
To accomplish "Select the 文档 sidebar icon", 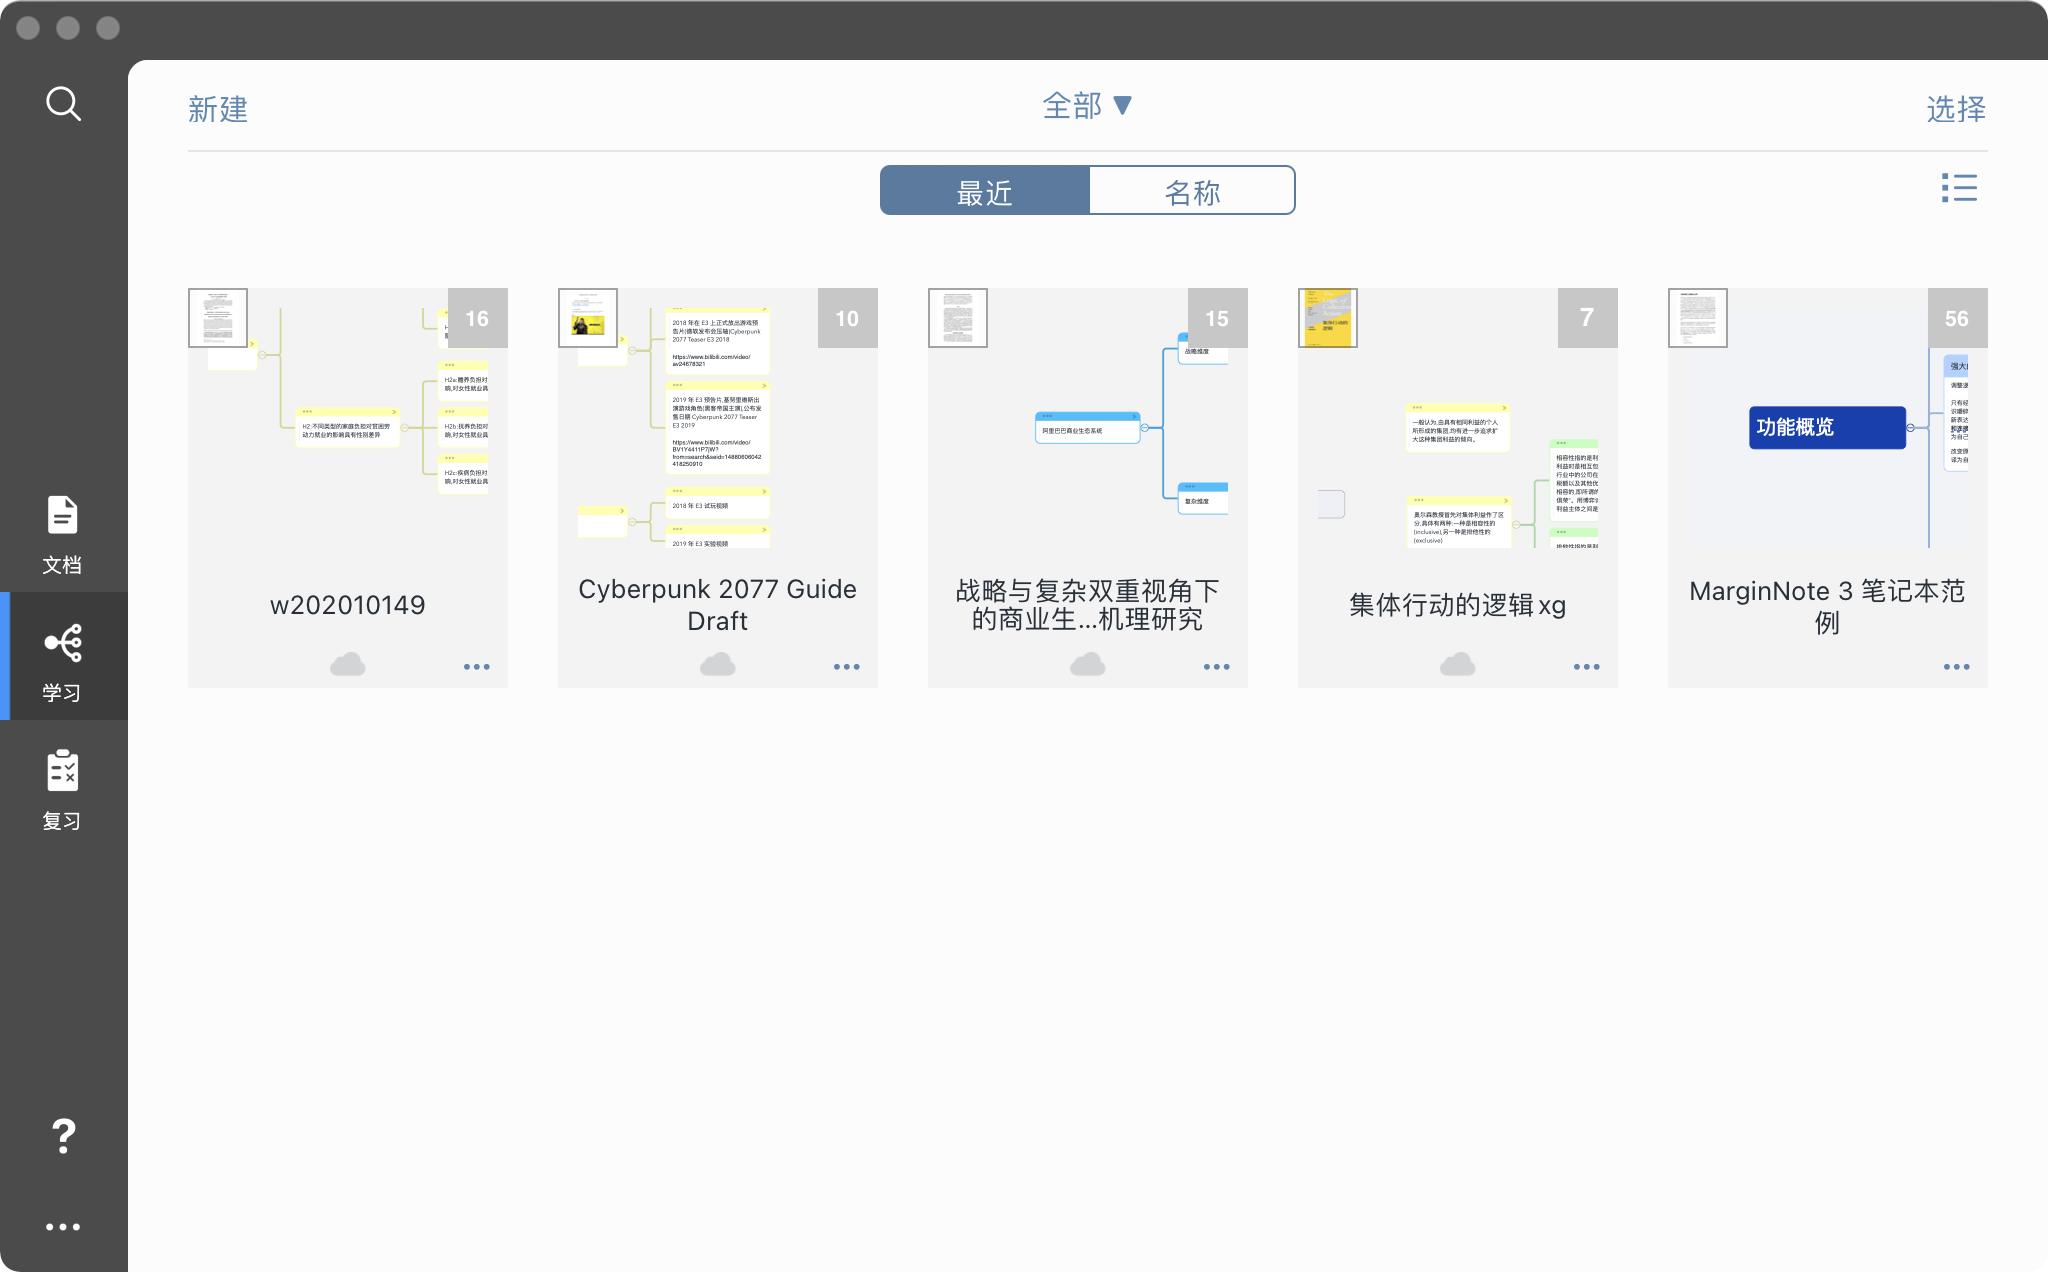I will coord(63,528).
